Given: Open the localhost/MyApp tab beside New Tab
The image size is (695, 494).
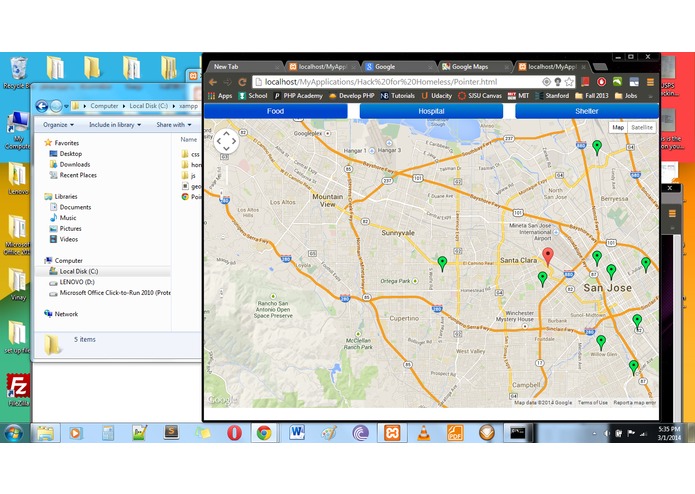Looking at the screenshot, I should click(x=322, y=67).
